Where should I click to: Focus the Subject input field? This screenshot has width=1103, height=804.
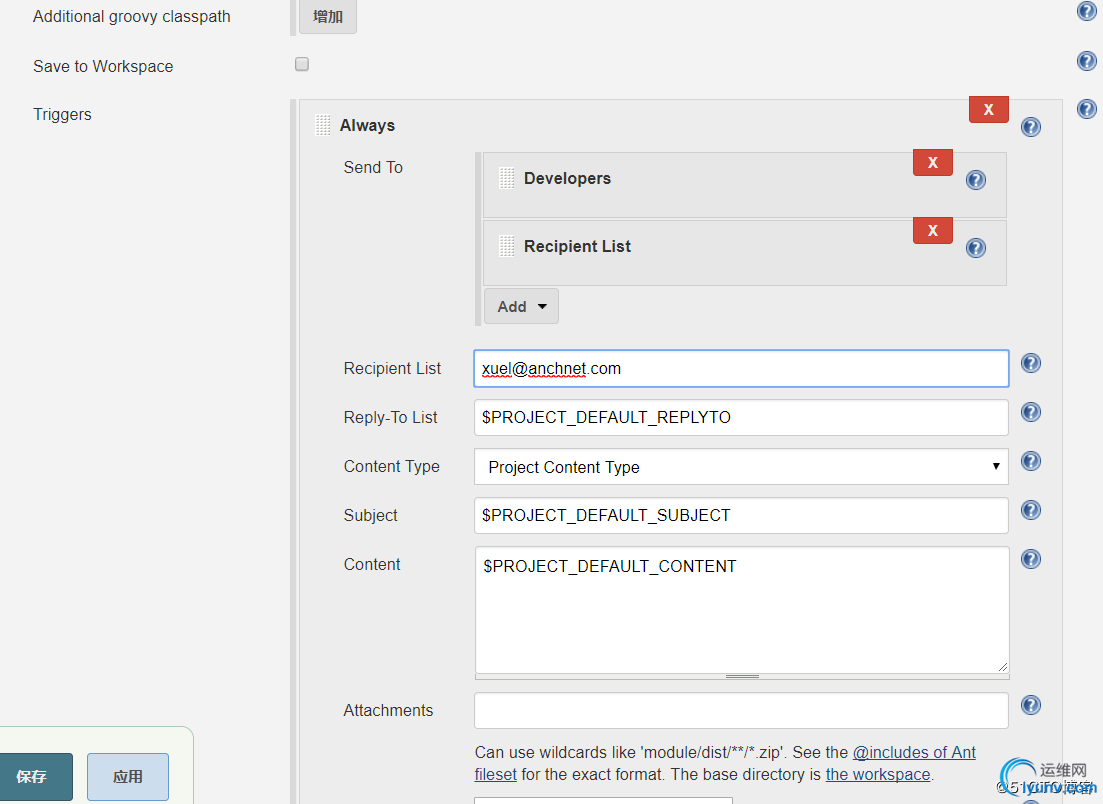741,516
